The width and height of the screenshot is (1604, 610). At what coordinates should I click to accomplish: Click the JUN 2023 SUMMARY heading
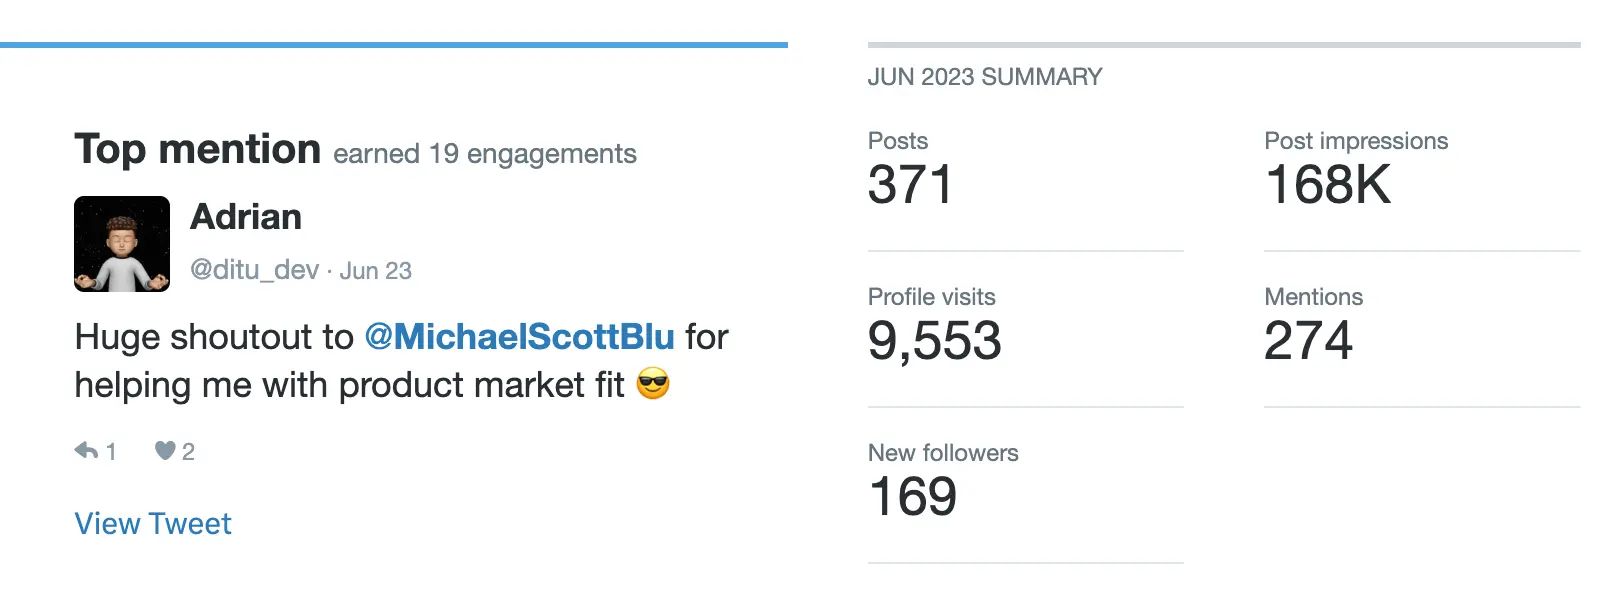pyautogui.click(x=984, y=76)
